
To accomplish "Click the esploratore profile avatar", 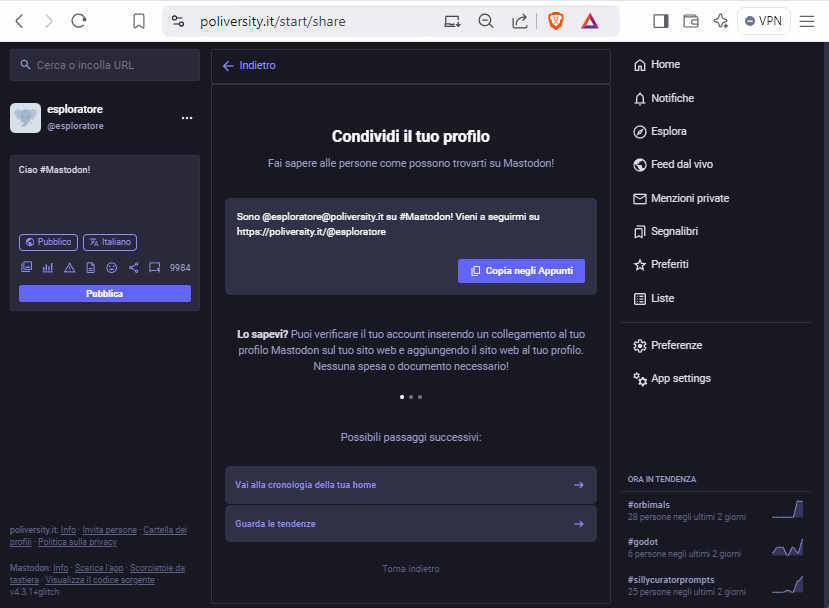I will click(25, 117).
